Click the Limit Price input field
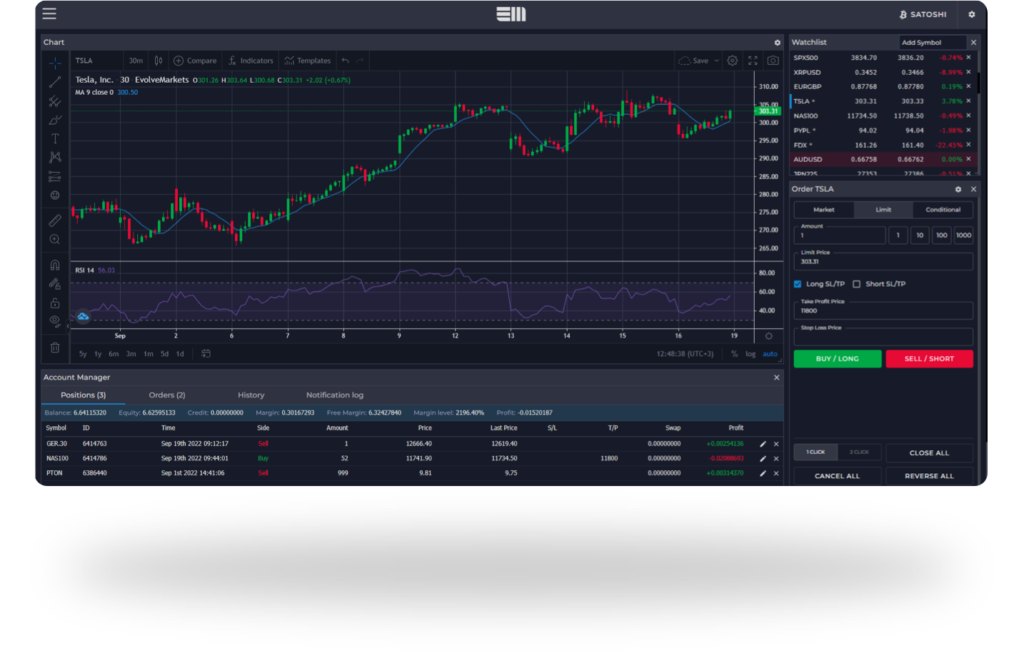The height and width of the screenshot is (668, 1024). coord(883,262)
